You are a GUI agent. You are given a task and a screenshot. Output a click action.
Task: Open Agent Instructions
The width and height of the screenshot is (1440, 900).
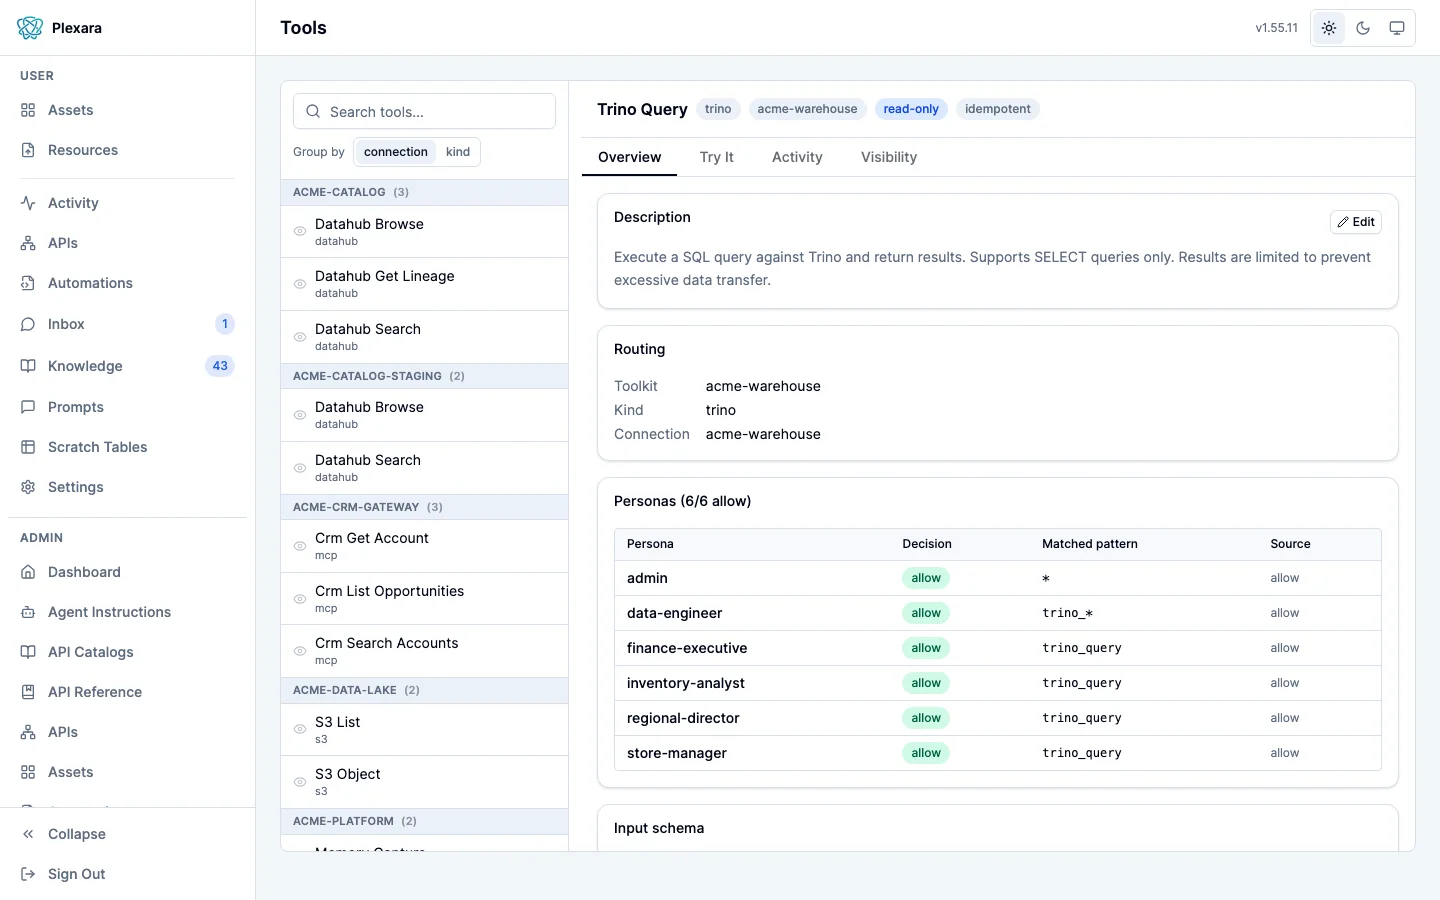coord(127,612)
